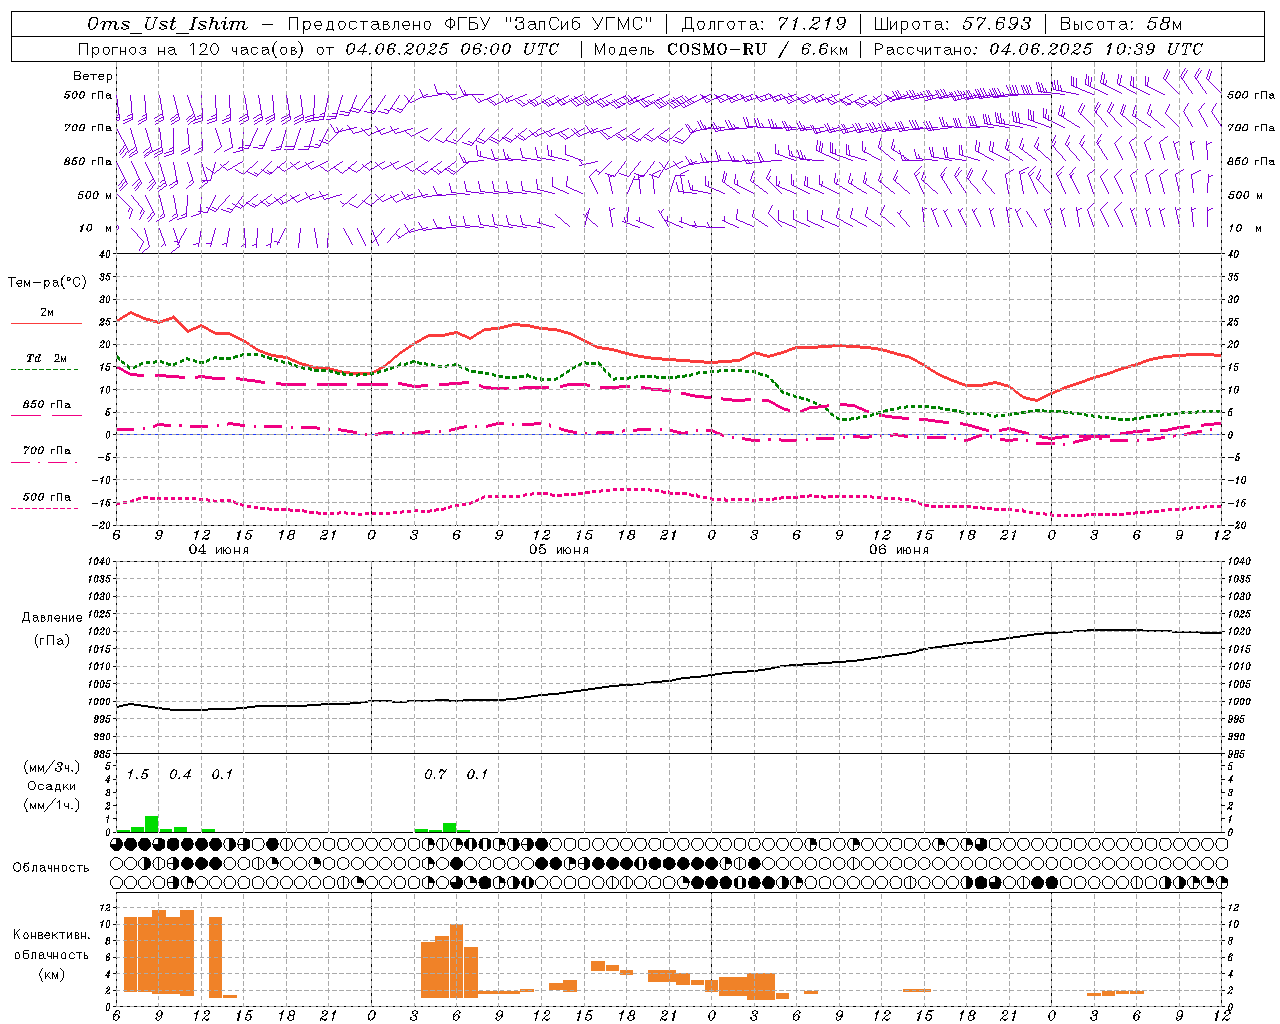Click the 1.5 precipitation amount value
Image resolution: width=1280 pixels, height=1024 pixels.
(138, 774)
